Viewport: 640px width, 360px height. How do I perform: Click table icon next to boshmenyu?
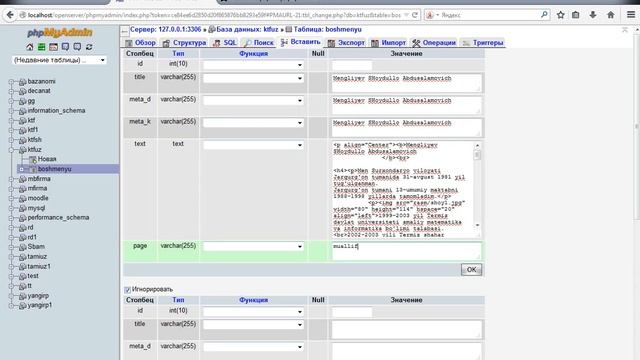[x=32, y=169]
